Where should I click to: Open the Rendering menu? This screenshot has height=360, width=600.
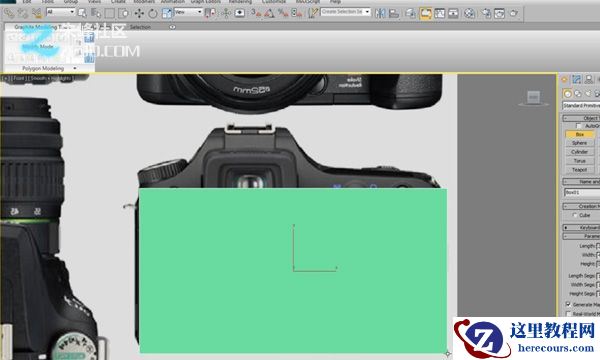(240, 2)
